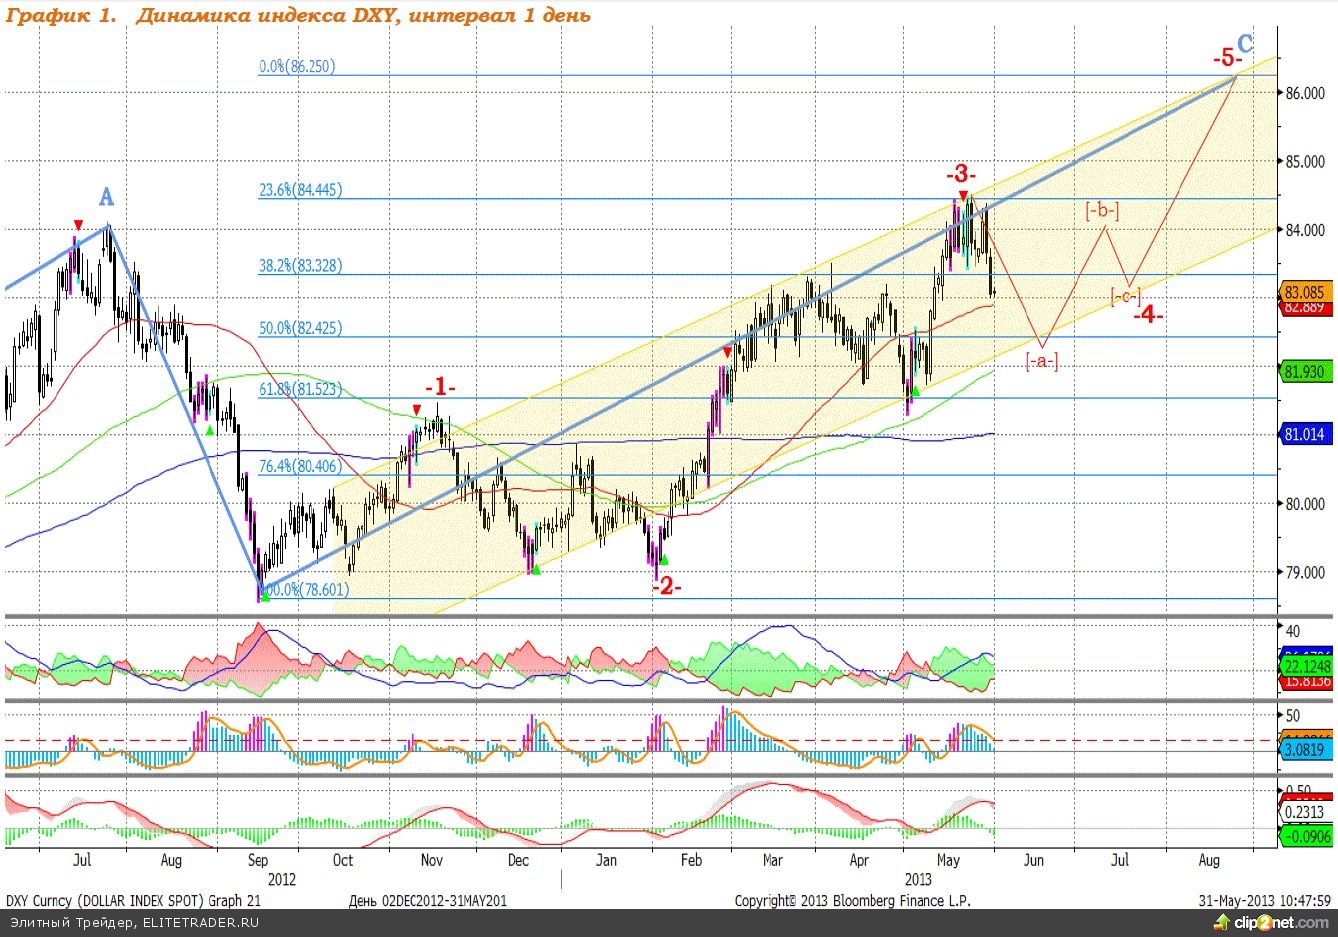
Task: Click the green up-arrow marker beside the -2- label
Action: point(663,560)
